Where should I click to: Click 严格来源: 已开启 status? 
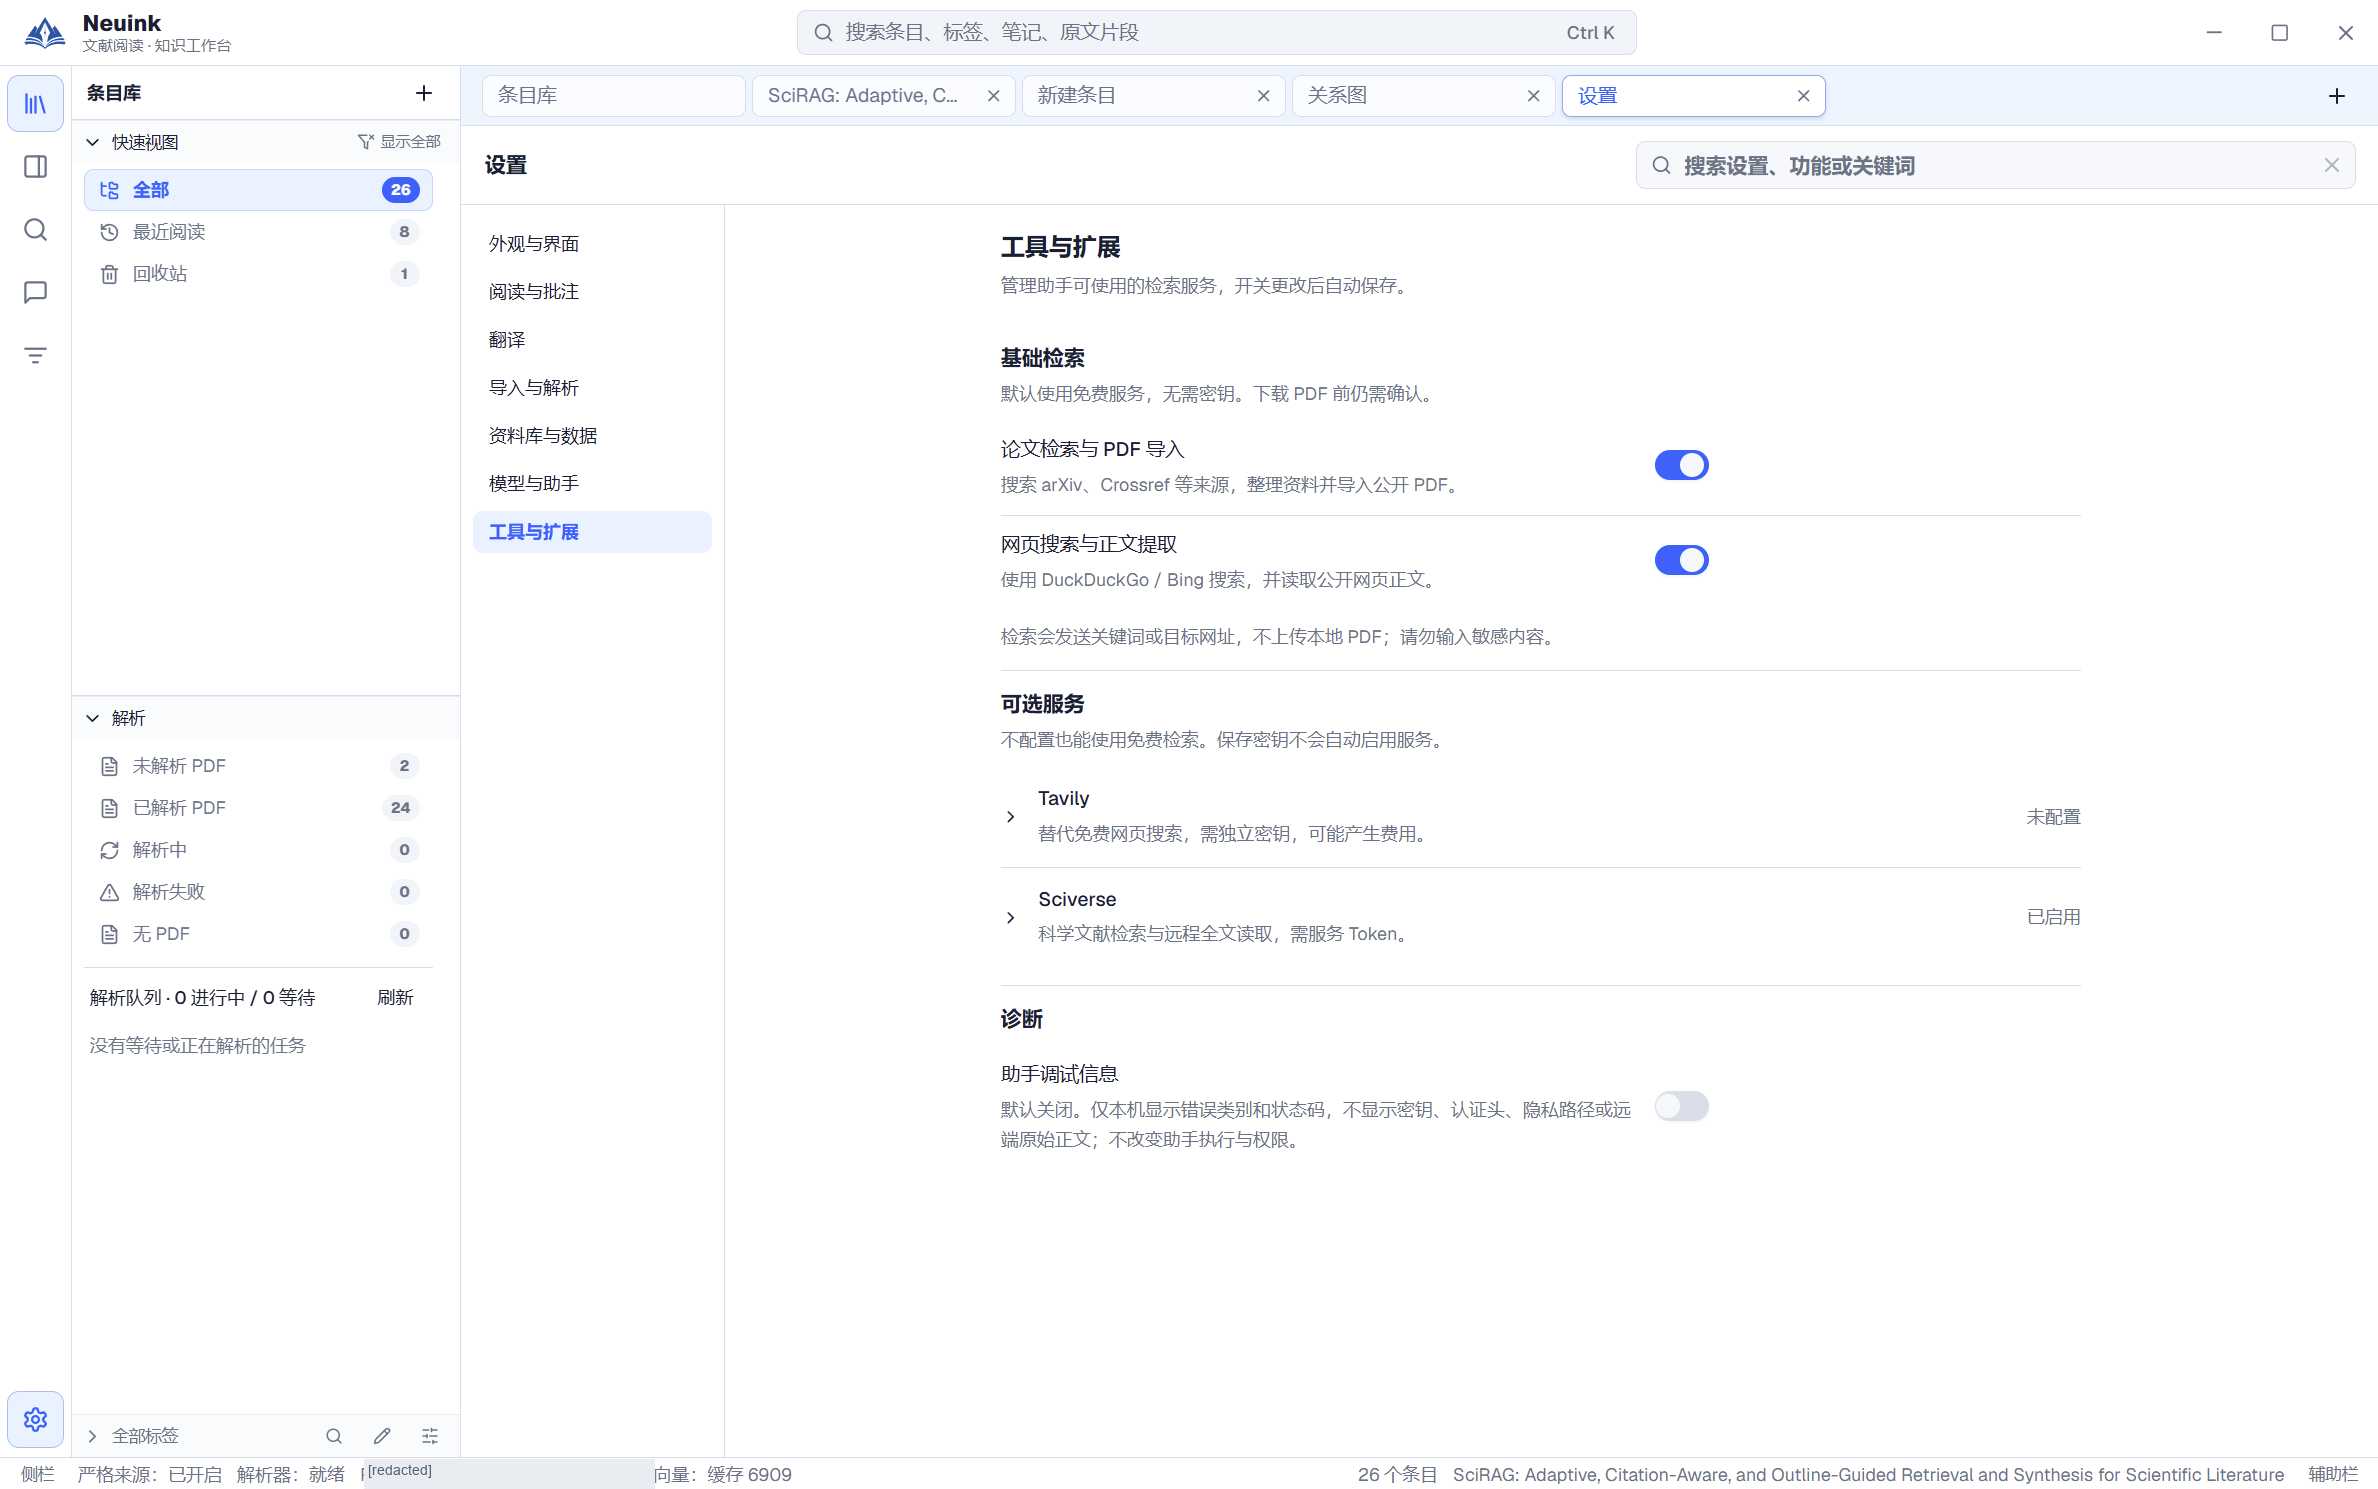pyautogui.click(x=149, y=1475)
